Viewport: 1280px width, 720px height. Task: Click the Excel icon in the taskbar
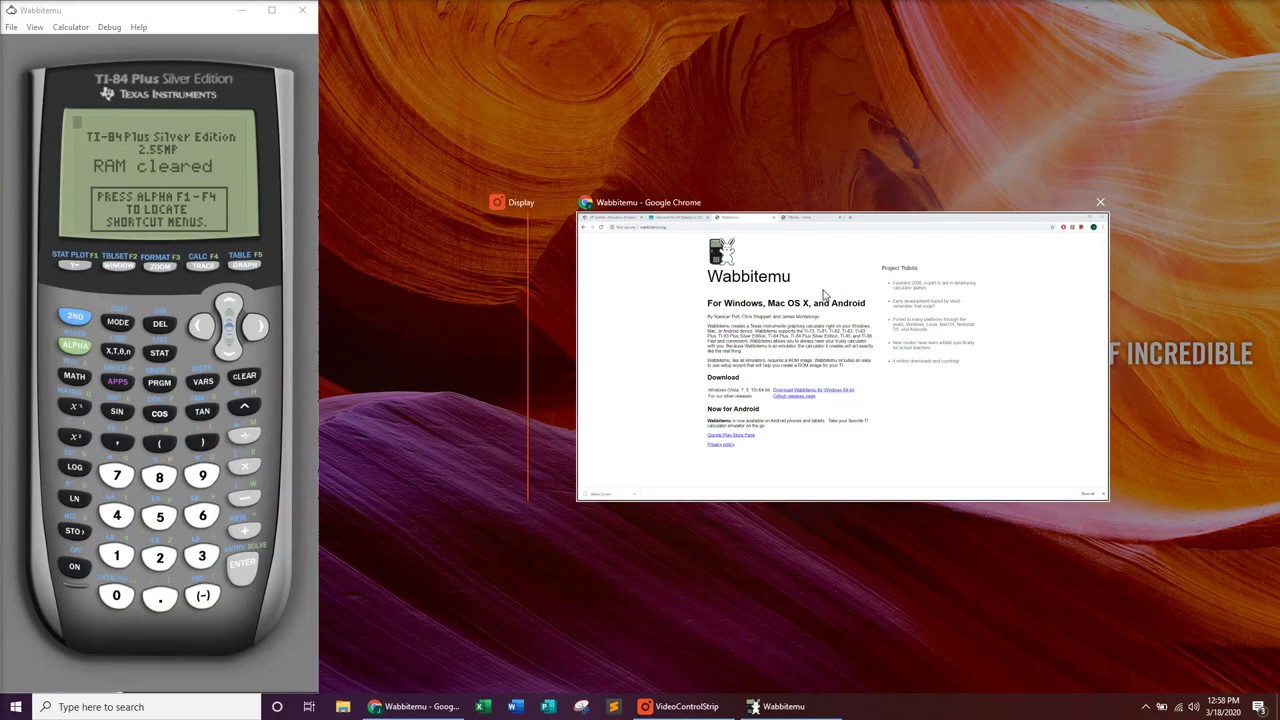pyautogui.click(x=481, y=707)
